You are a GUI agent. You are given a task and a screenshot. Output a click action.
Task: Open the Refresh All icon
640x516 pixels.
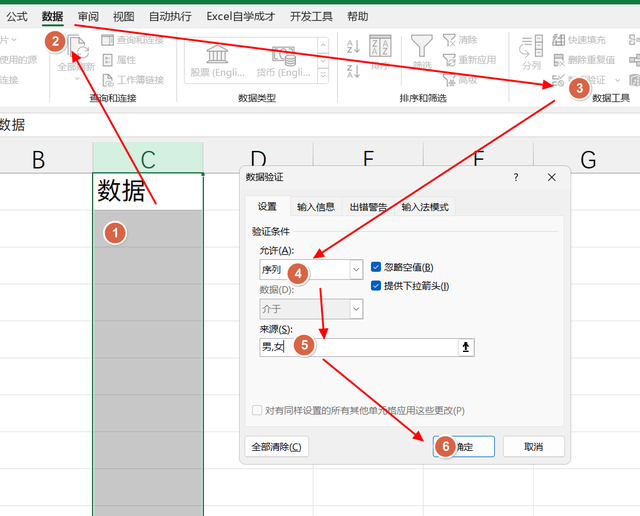point(78,48)
